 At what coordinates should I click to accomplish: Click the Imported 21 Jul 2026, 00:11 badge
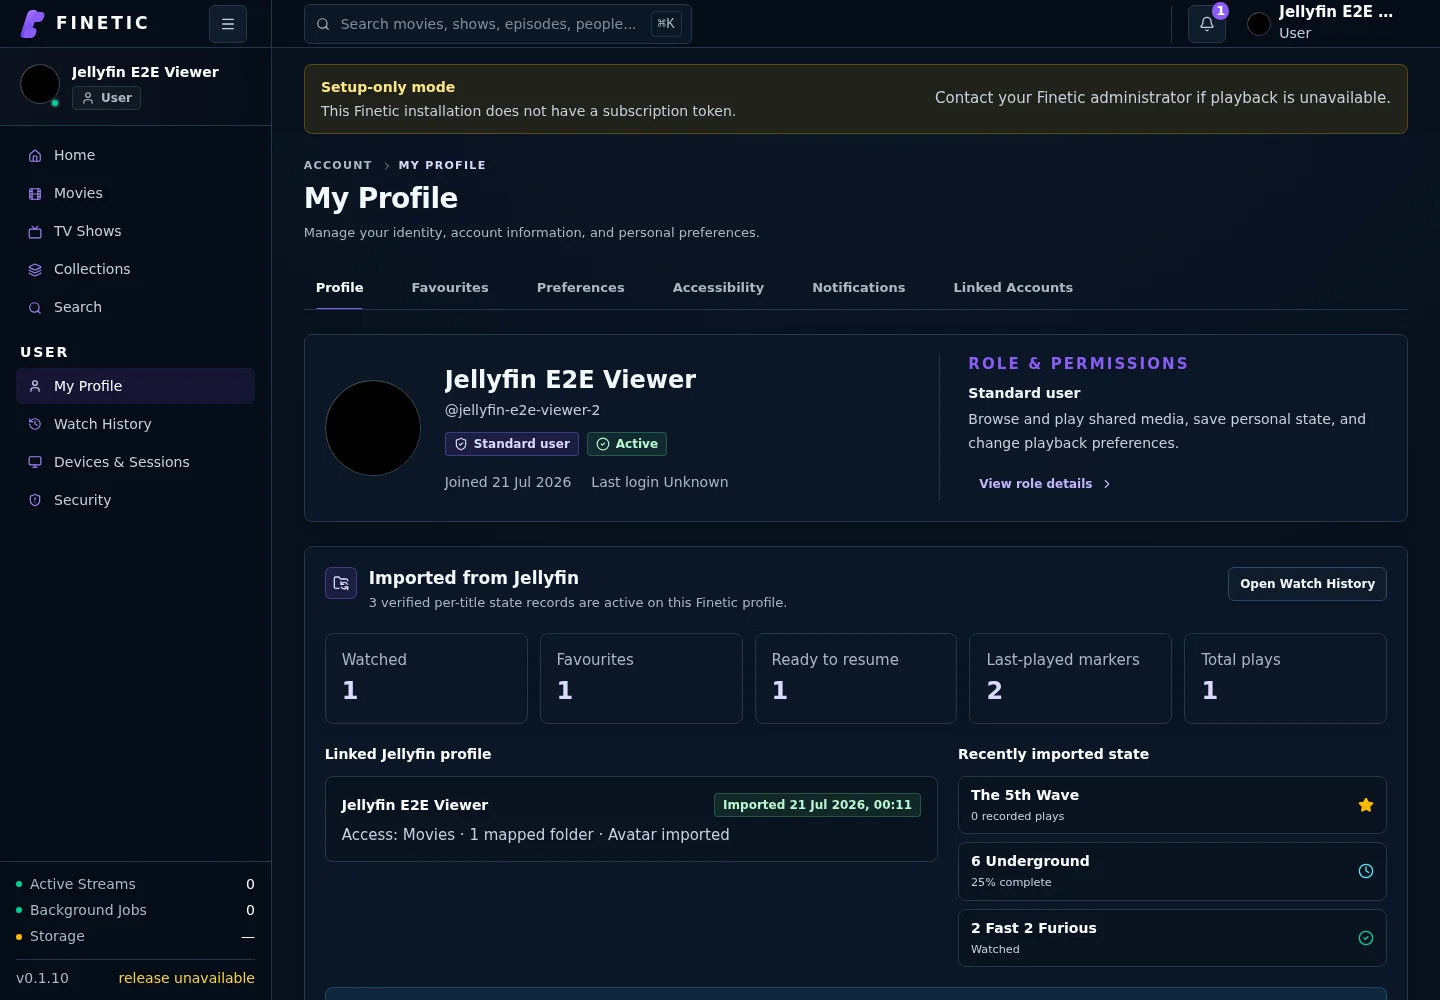(817, 805)
